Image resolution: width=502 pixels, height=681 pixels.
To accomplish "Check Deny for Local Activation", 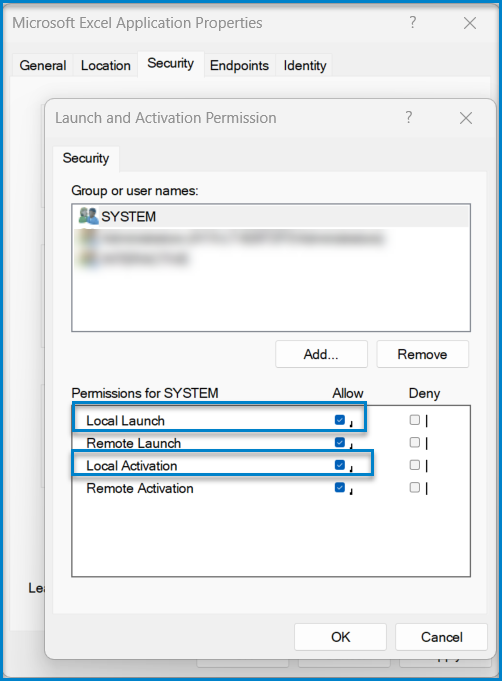I will coord(415,465).
